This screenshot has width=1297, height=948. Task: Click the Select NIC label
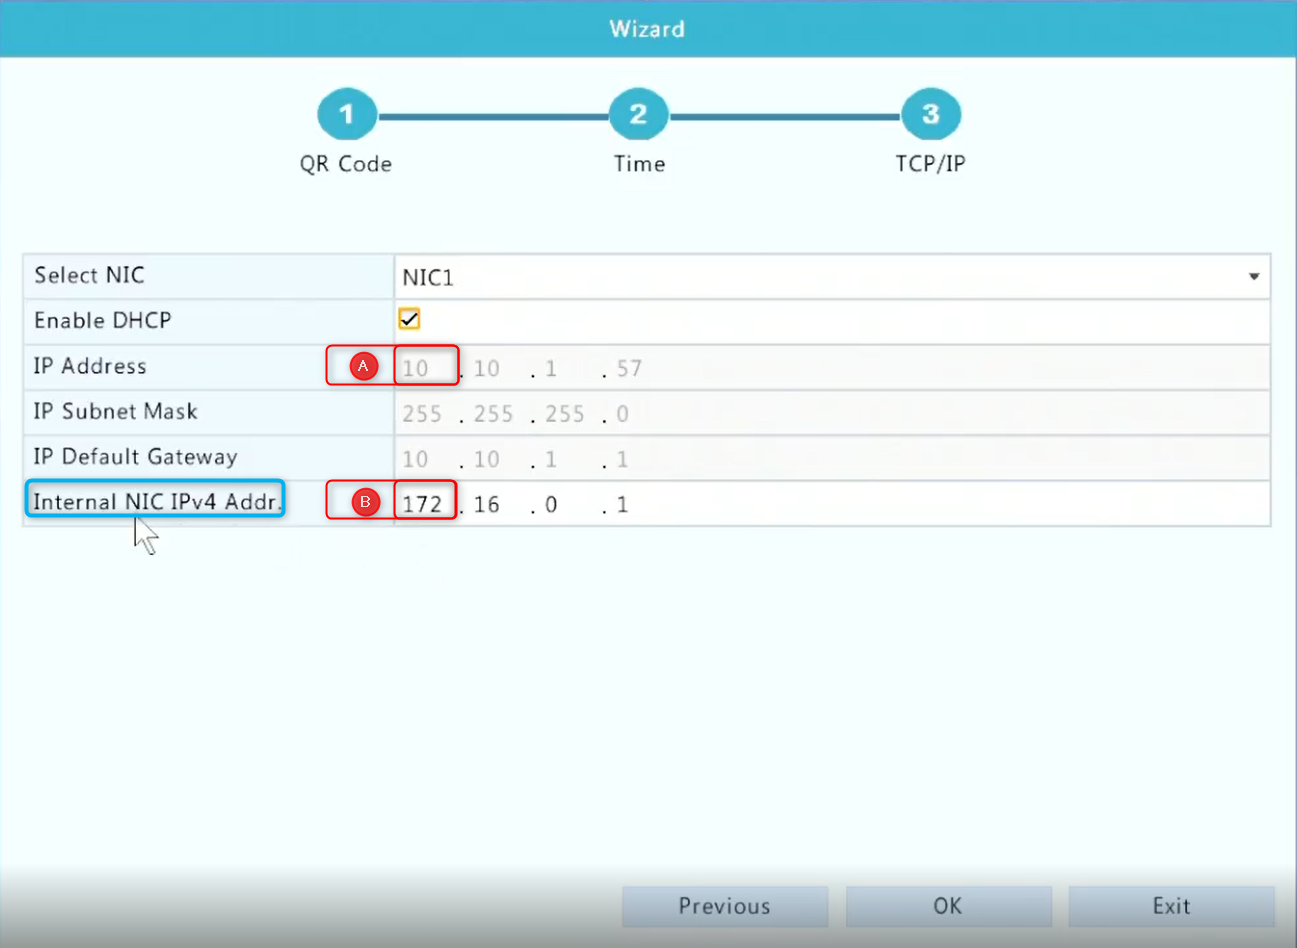[x=89, y=275]
